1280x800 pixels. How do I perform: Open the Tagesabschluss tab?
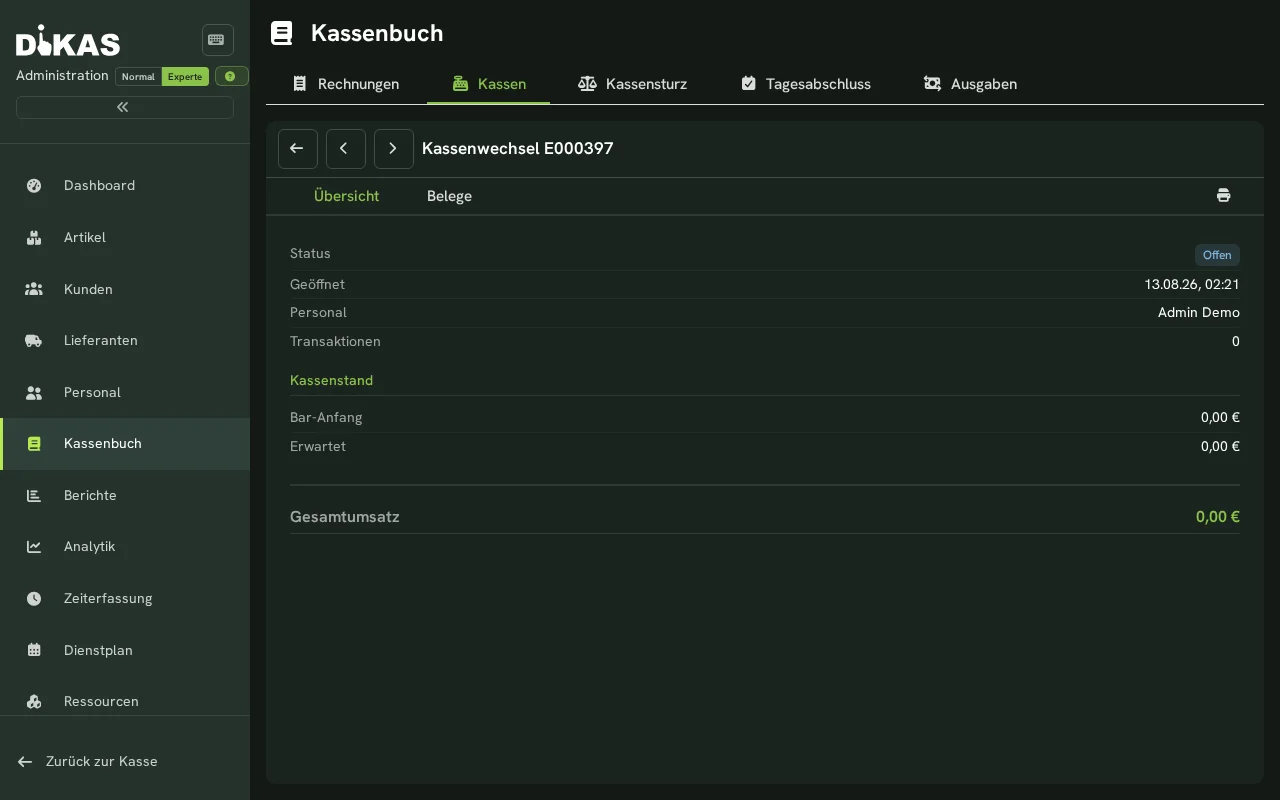pos(805,84)
